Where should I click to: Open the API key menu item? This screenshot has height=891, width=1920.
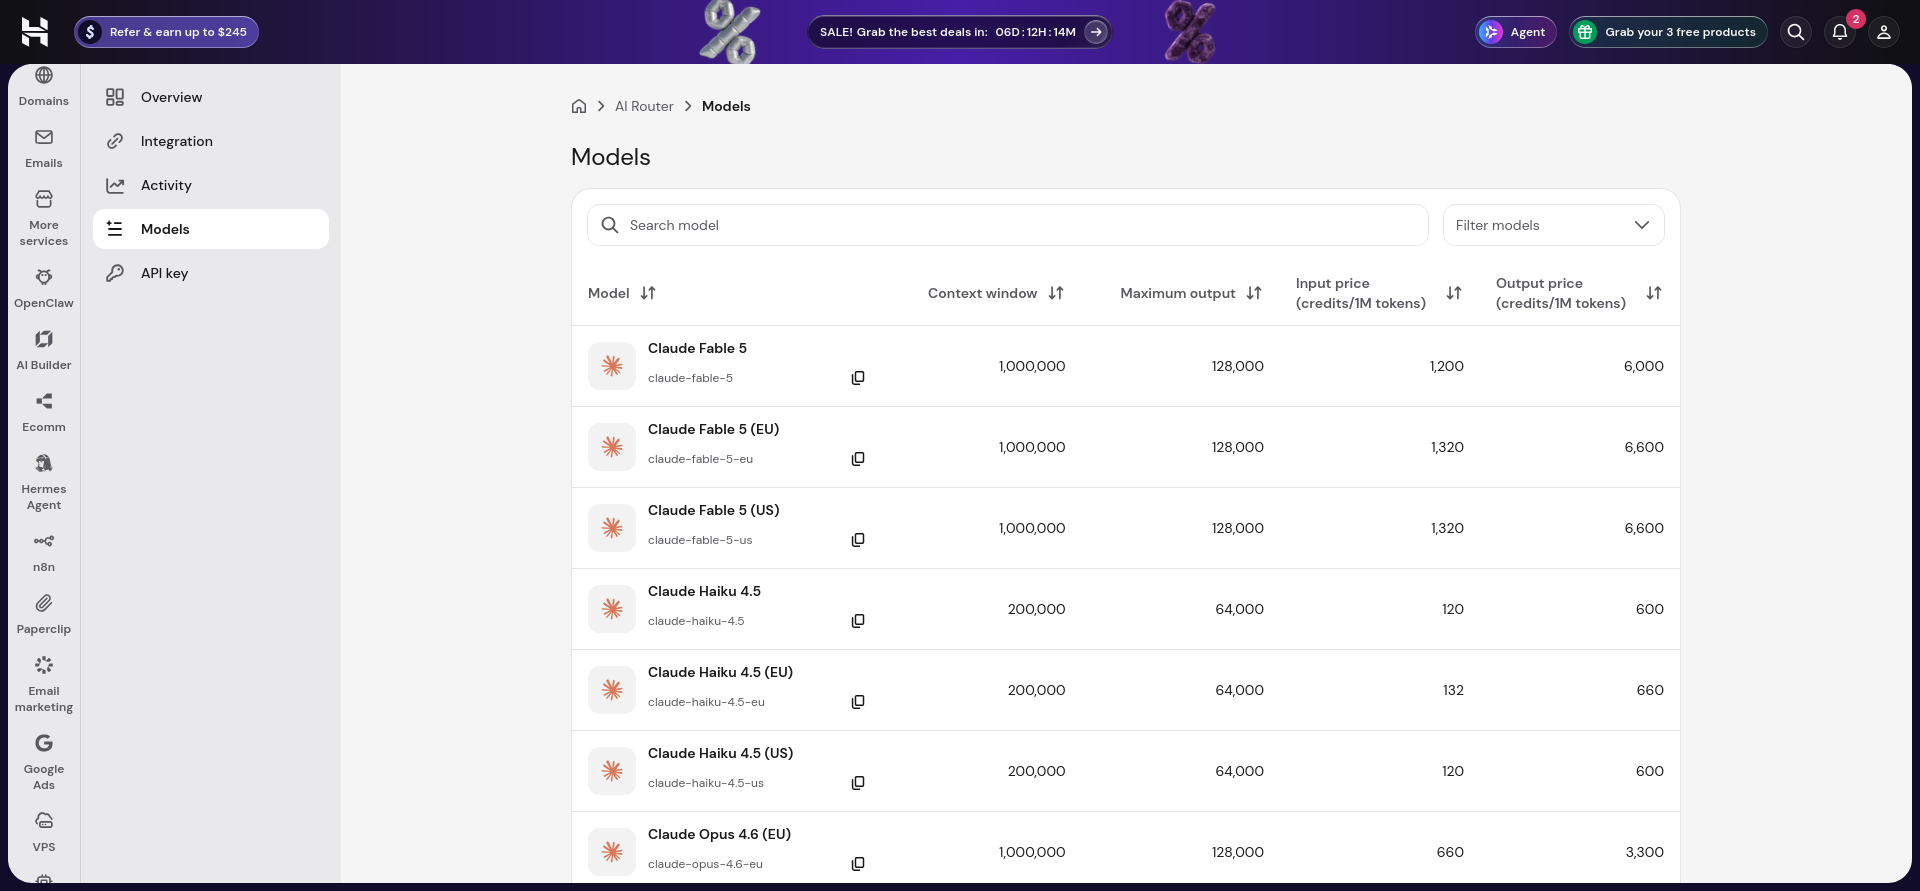point(211,273)
